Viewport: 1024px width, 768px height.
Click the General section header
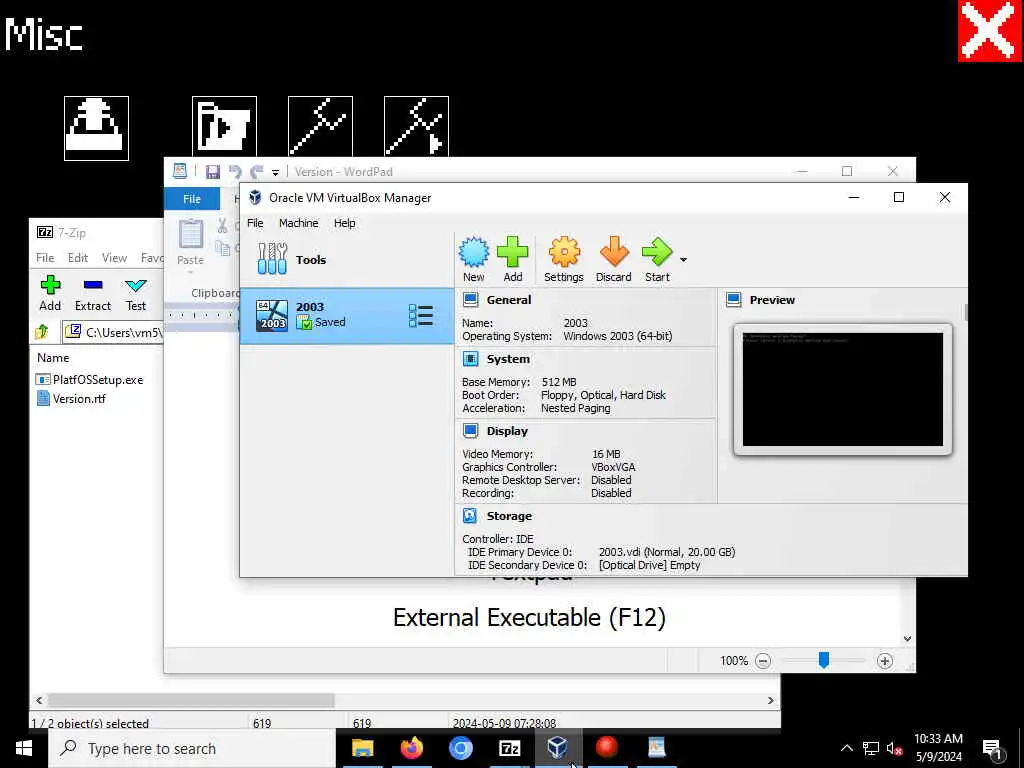pyautogui.click(x=509, y=300)
